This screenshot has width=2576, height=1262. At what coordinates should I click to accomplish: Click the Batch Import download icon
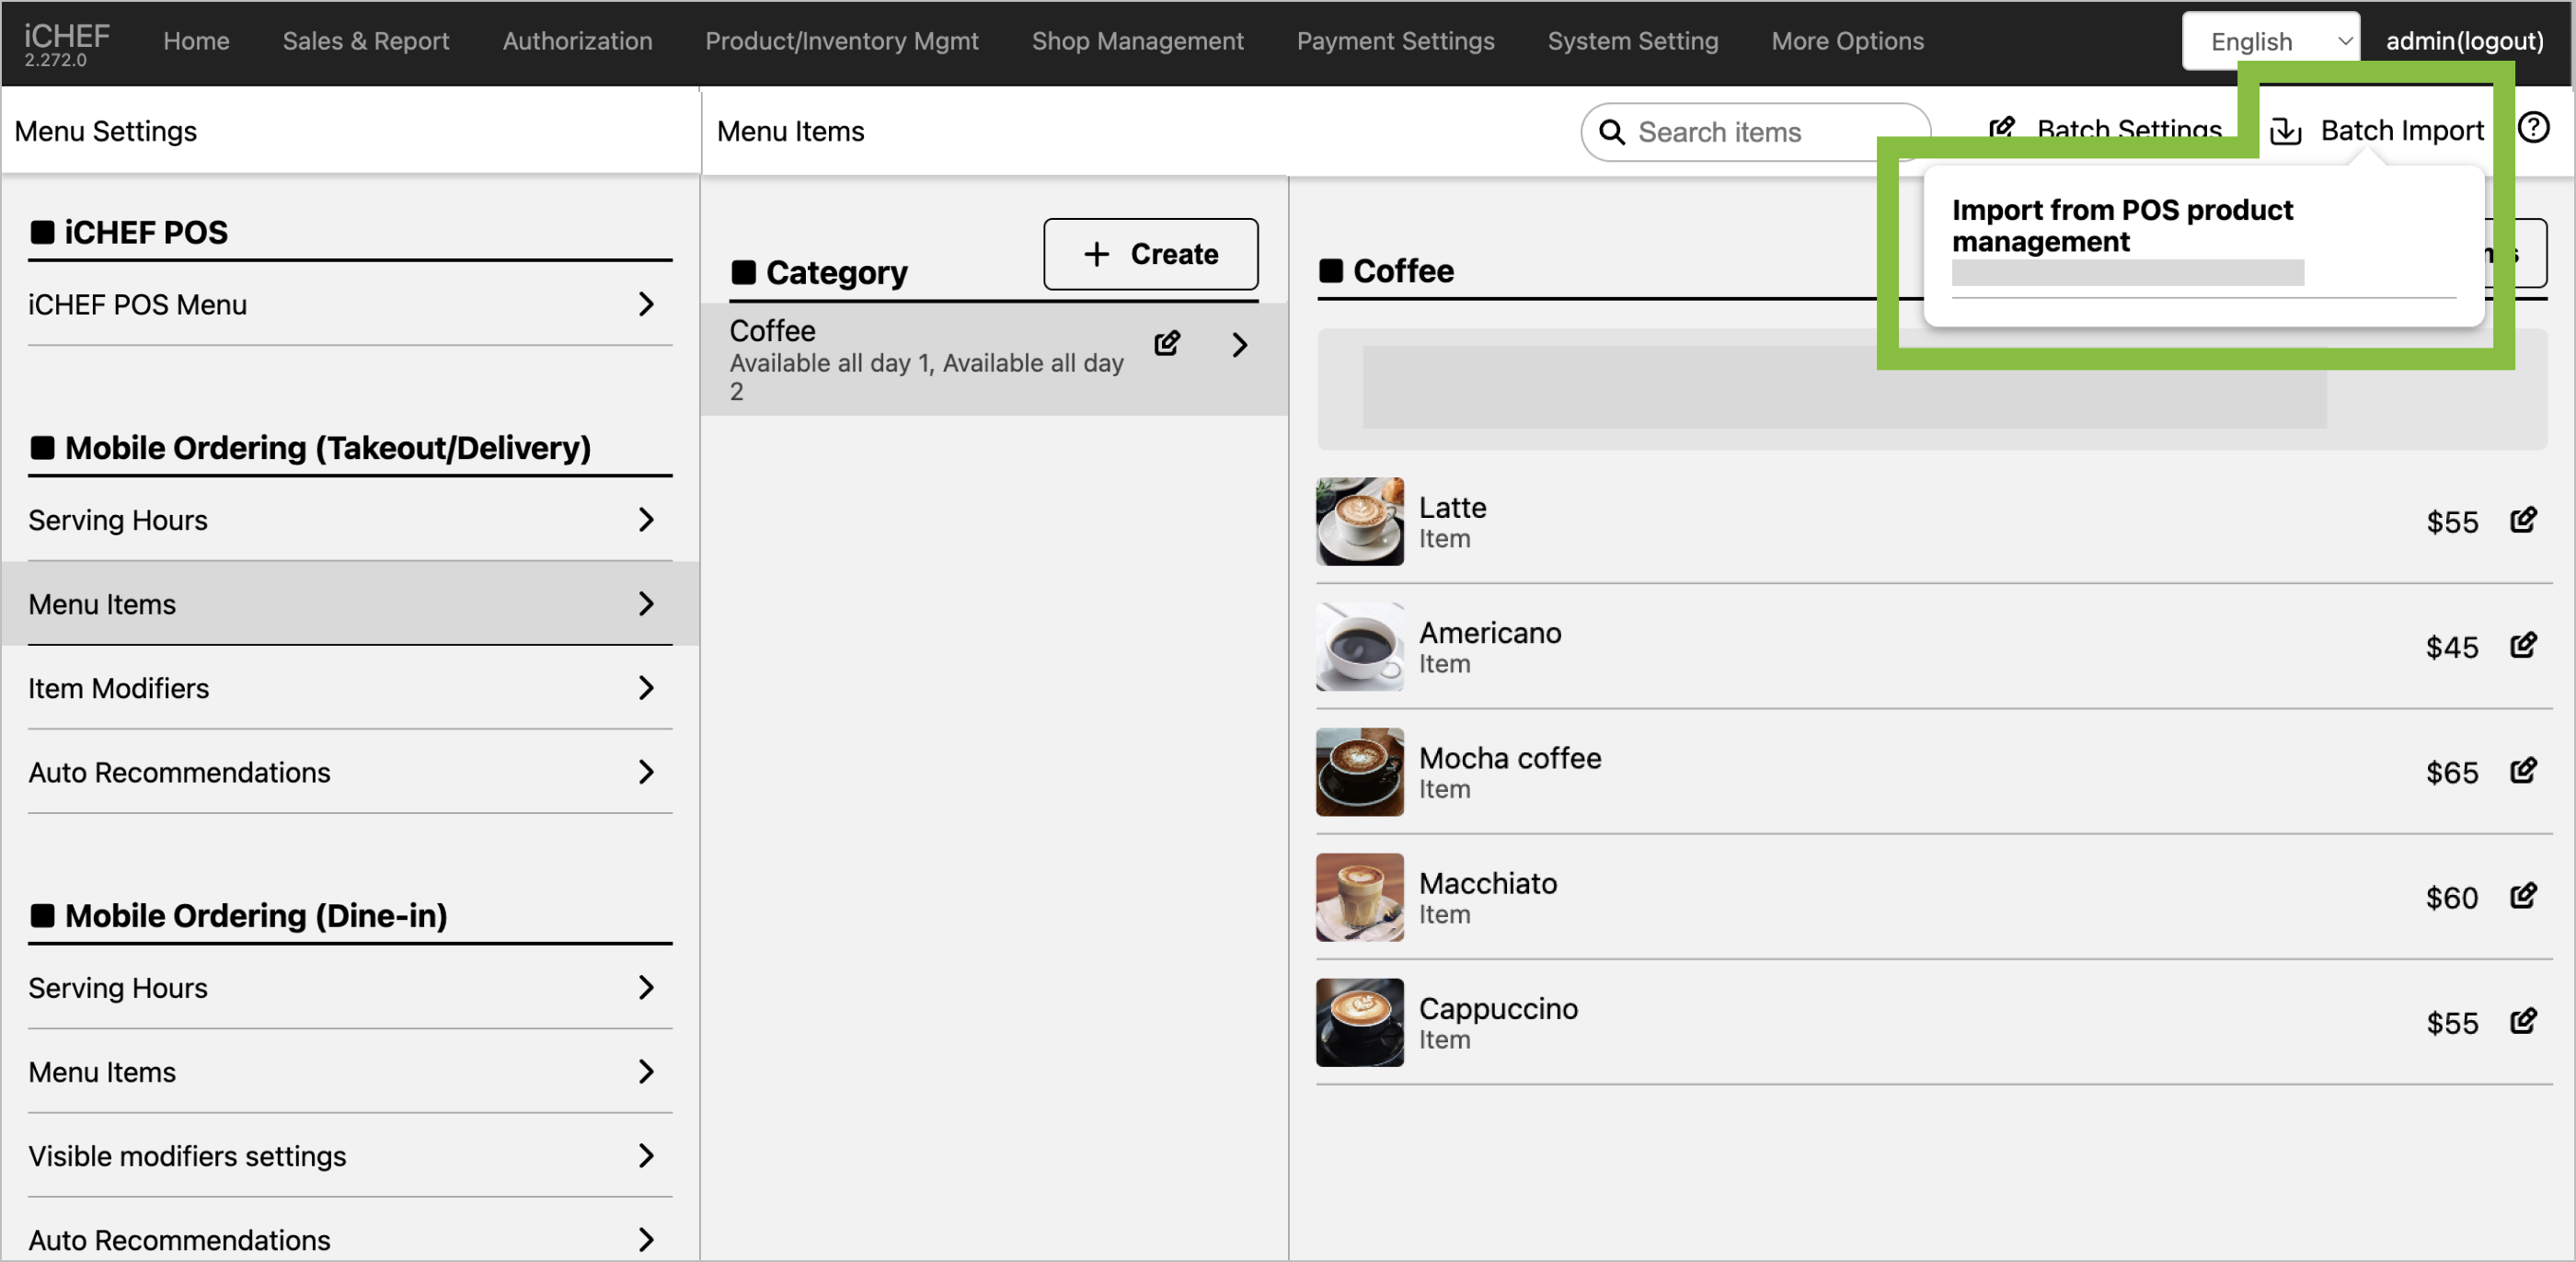click(x=2286, y=131)
